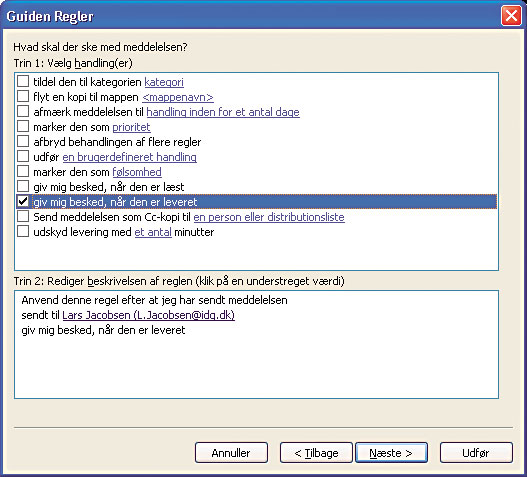Check 'Send meddelelsen som Cc-kopi til' box
The width and height of the screenshot is (527, 477).
tap(23, 216)
